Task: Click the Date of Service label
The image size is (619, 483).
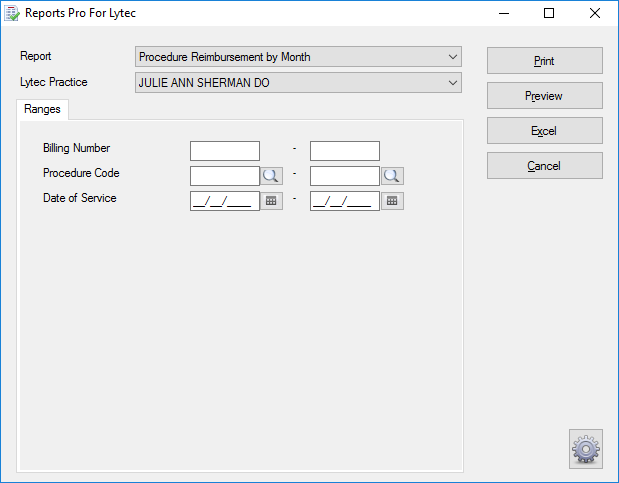Action: click(x=80, y=198)
